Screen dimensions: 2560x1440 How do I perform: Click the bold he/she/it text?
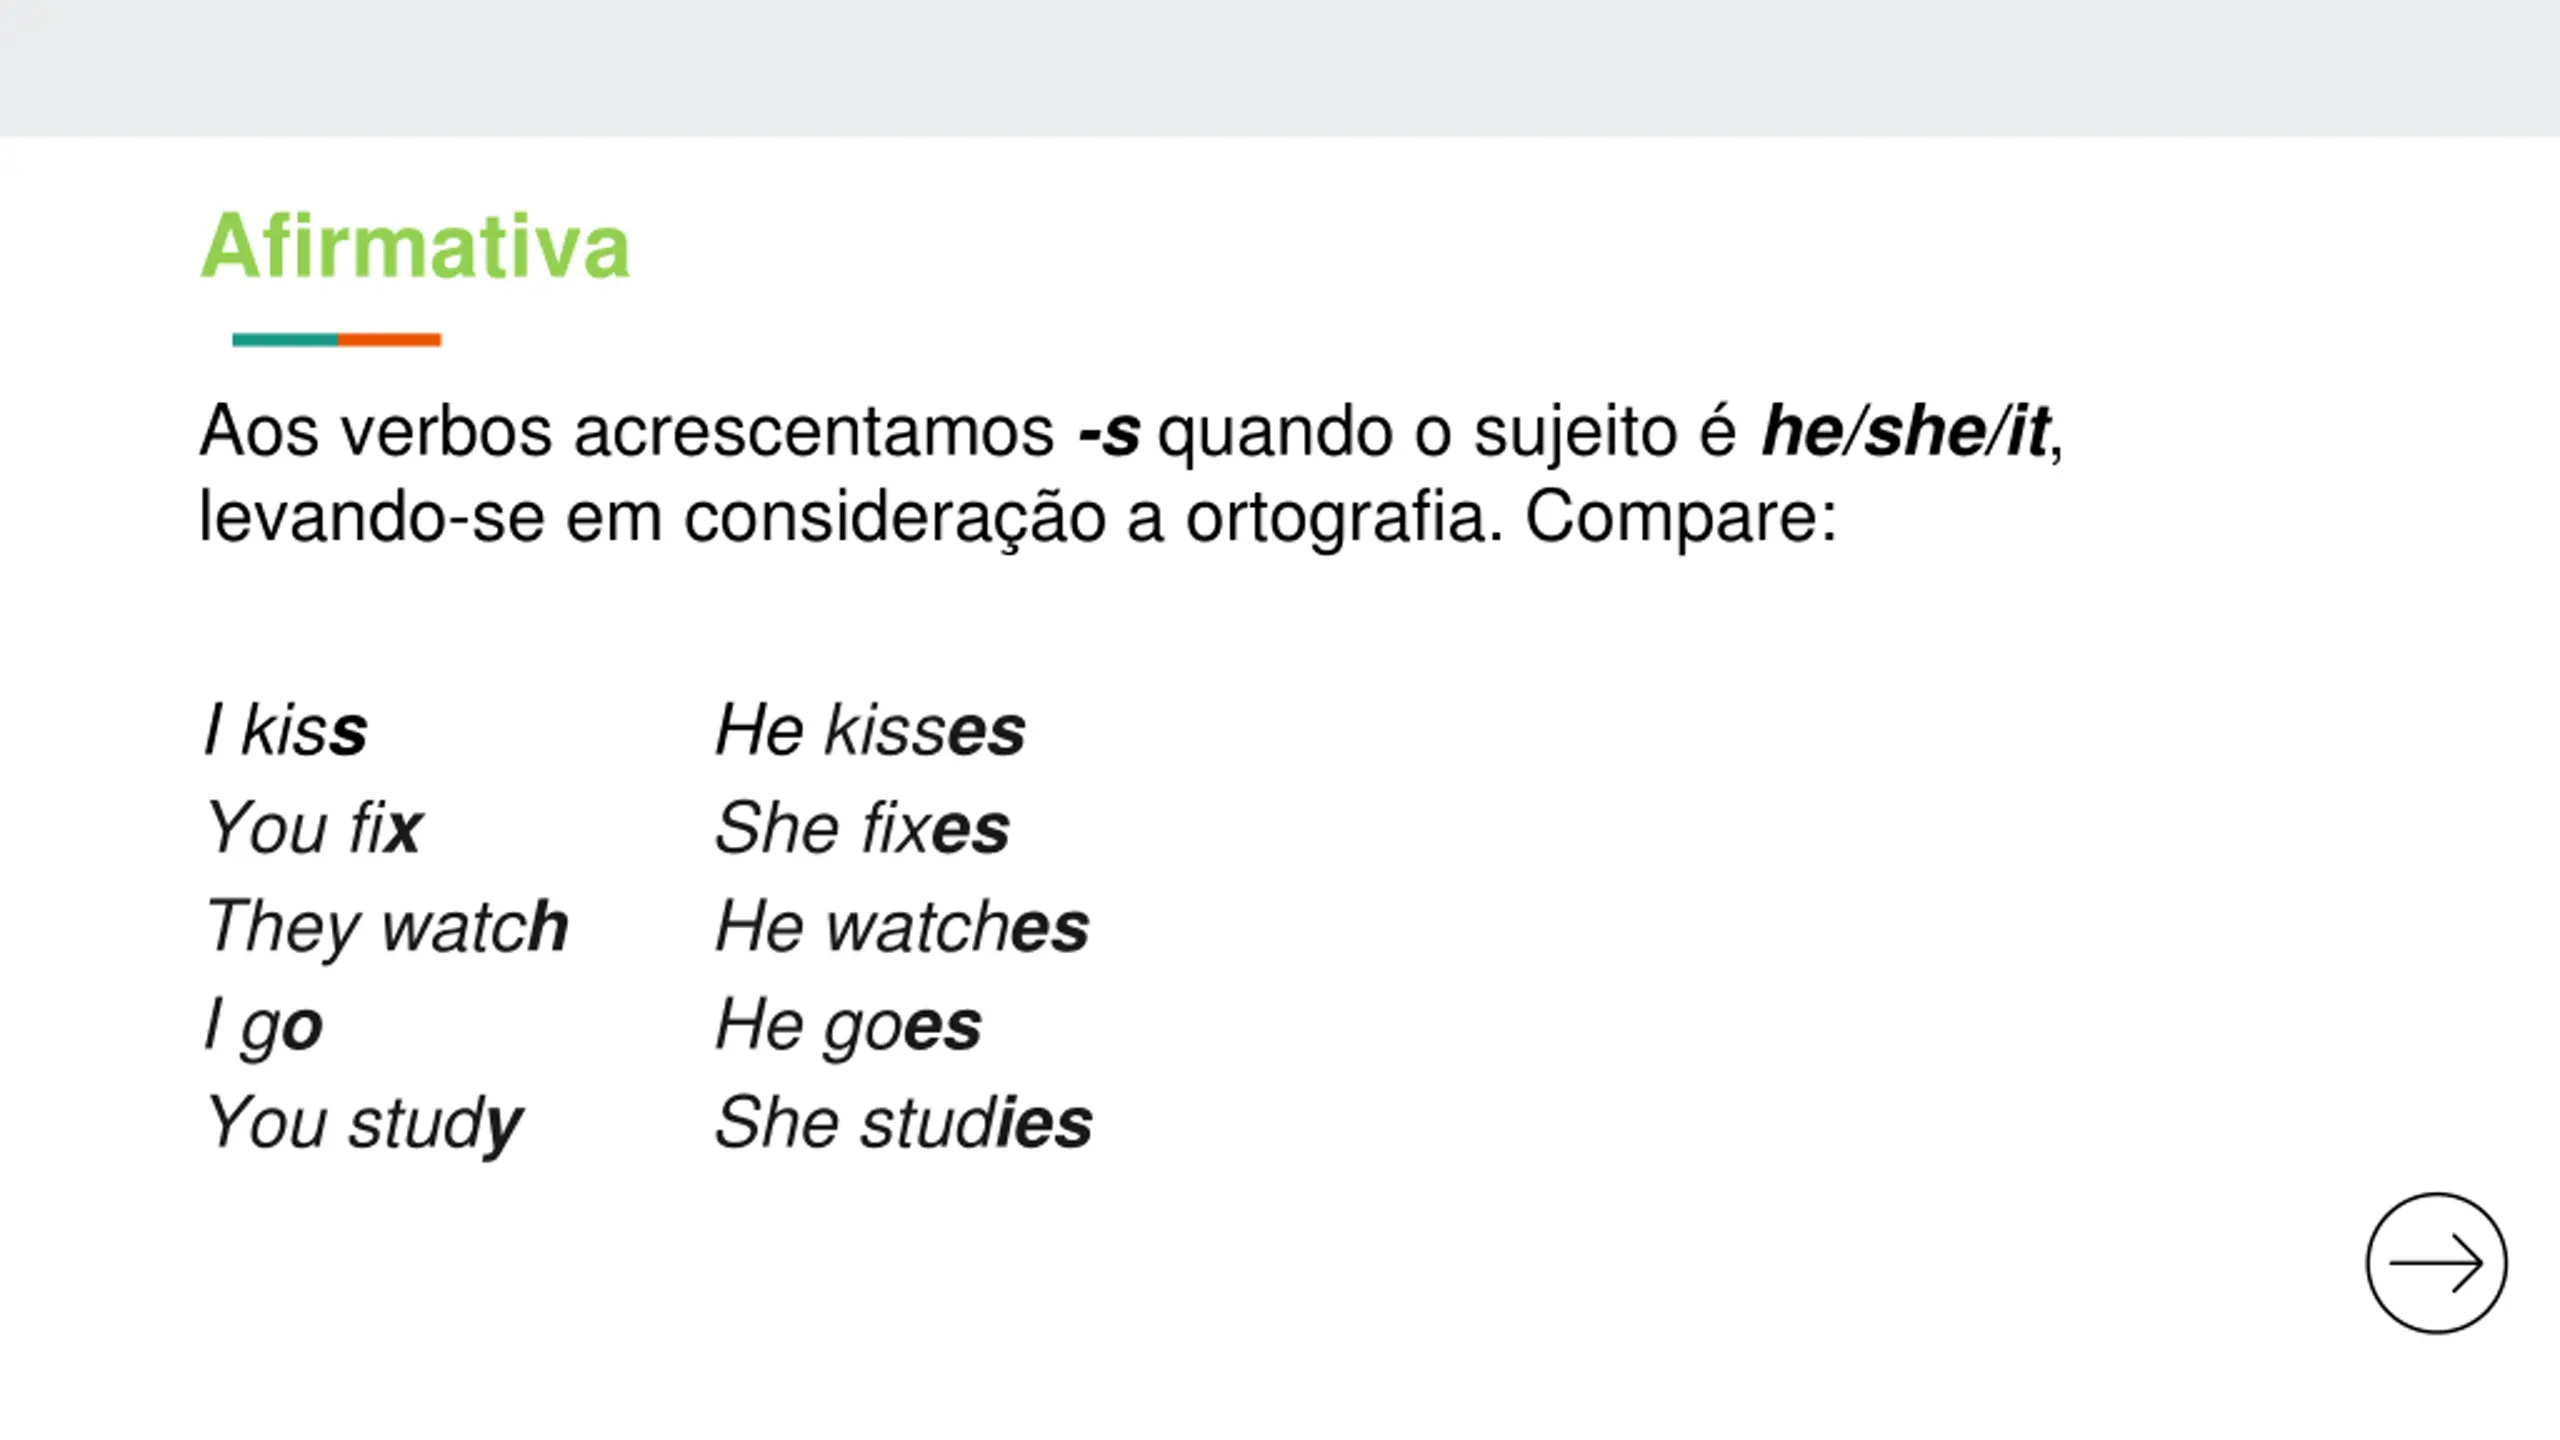click(1904, 431)
